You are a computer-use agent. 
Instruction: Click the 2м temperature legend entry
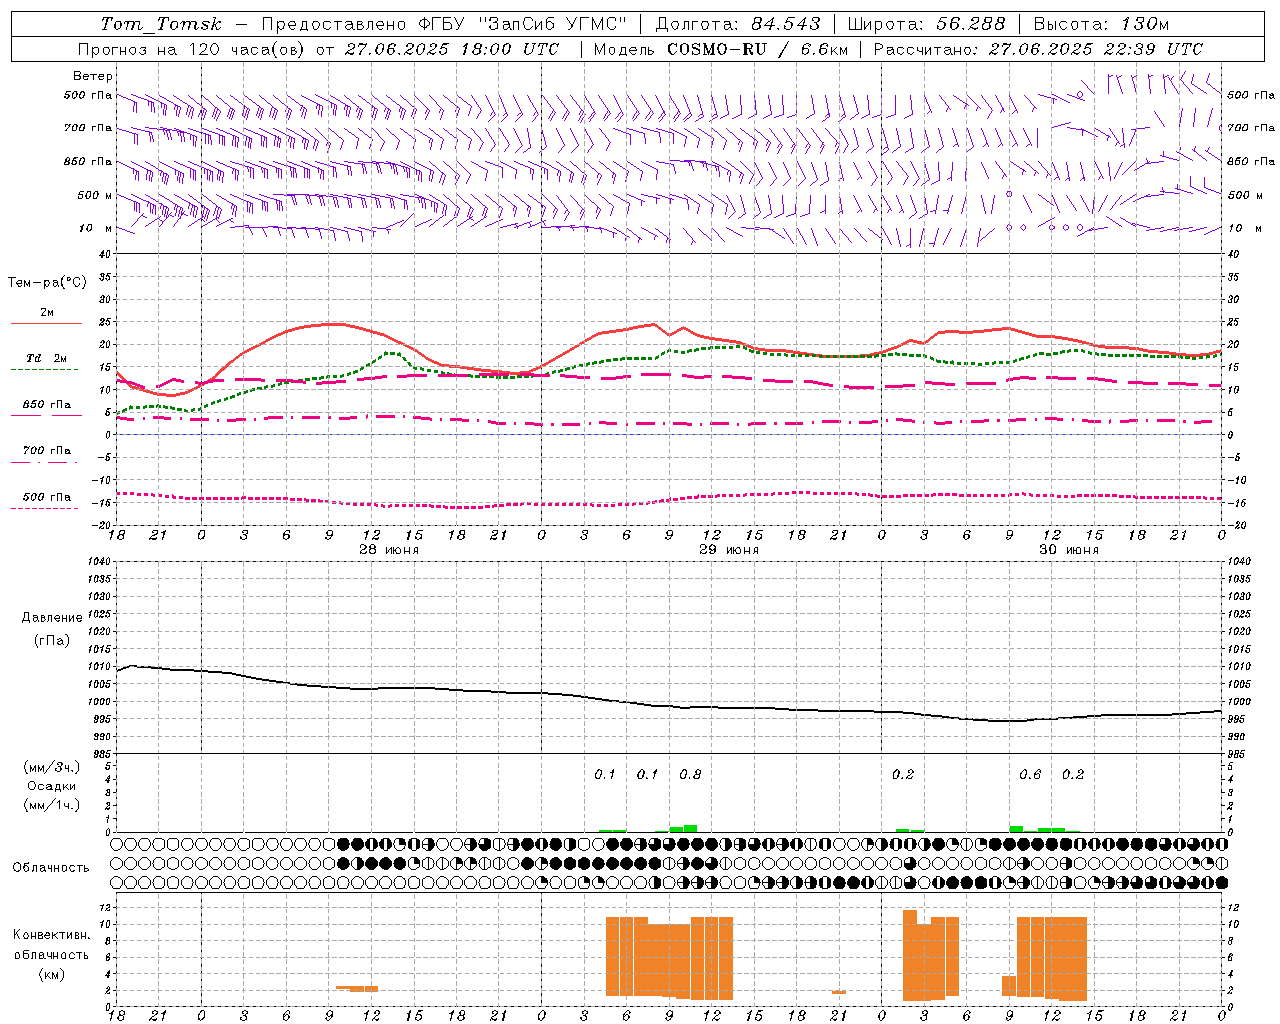[x=47, y=313]
